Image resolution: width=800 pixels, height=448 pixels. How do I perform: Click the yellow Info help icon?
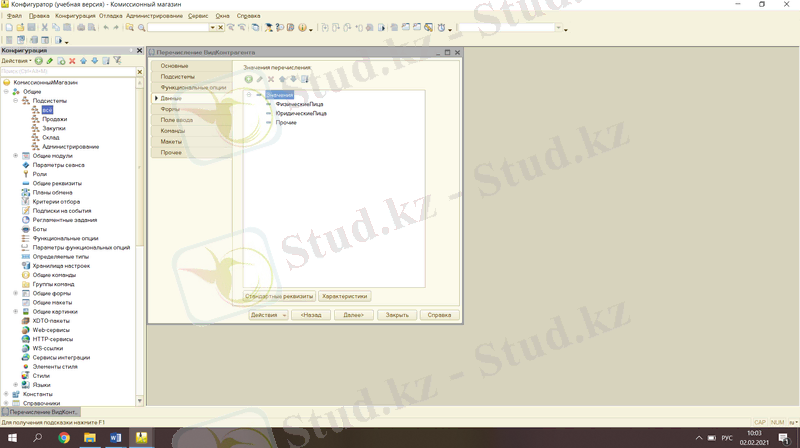(302, 28)
